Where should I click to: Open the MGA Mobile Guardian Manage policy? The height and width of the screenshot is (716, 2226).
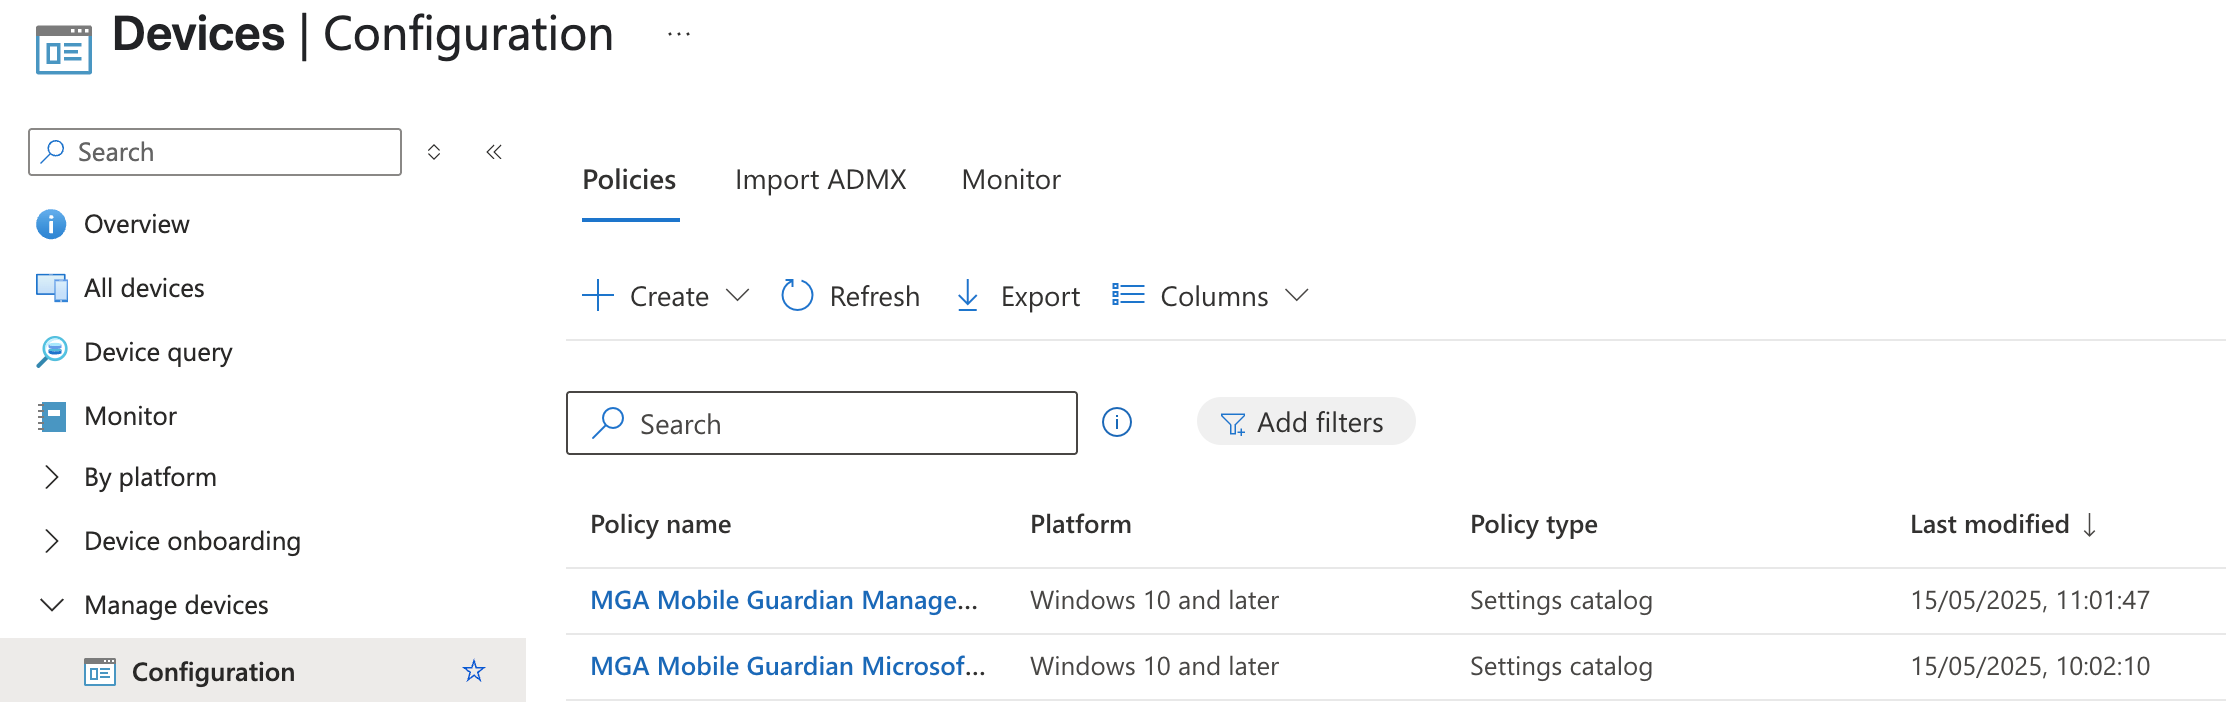pyautogui.click(x=783, y=600)
